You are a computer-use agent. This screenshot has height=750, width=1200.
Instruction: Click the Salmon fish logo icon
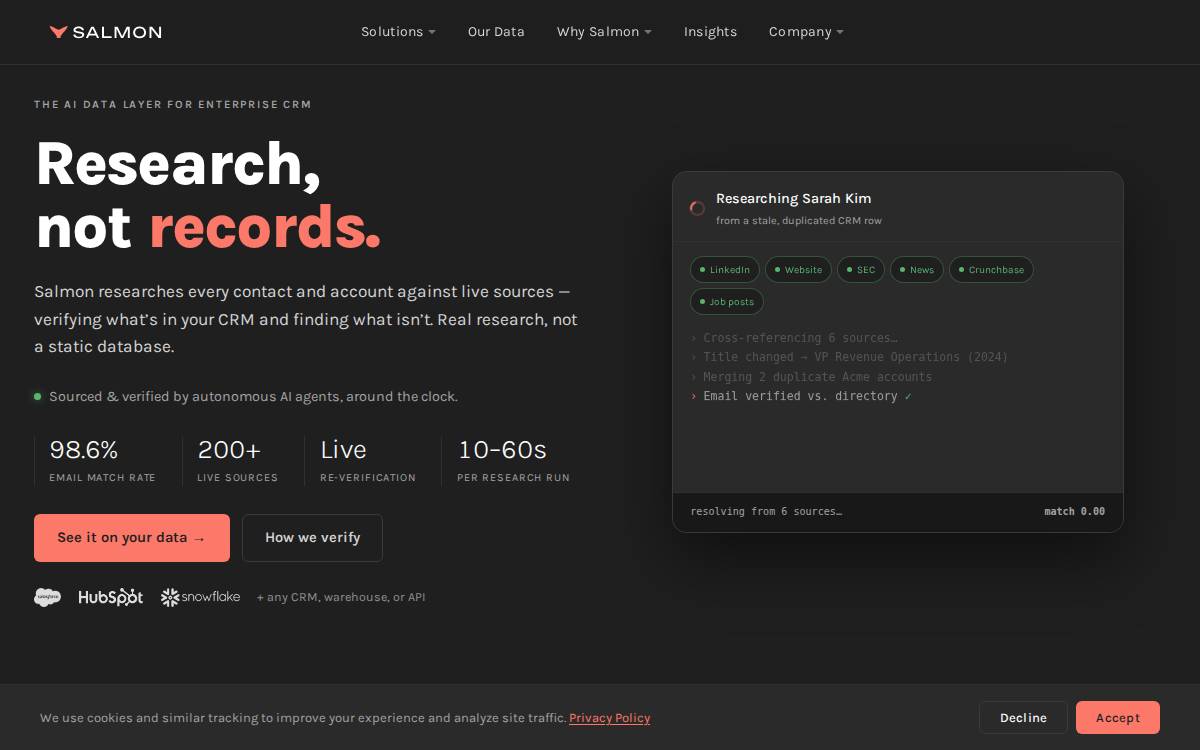point(59,32)
